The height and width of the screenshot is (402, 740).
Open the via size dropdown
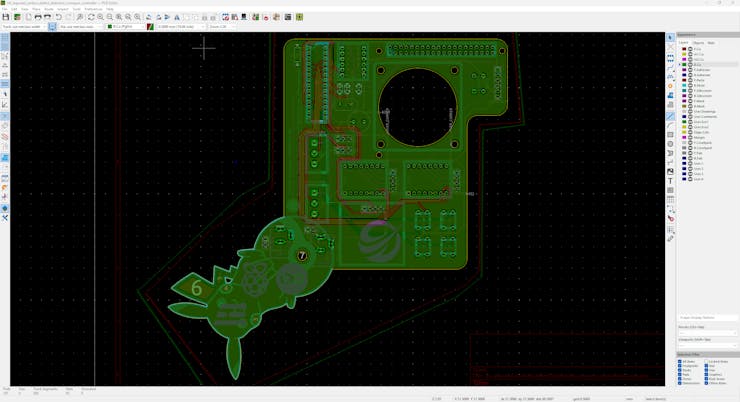[81, 27]
